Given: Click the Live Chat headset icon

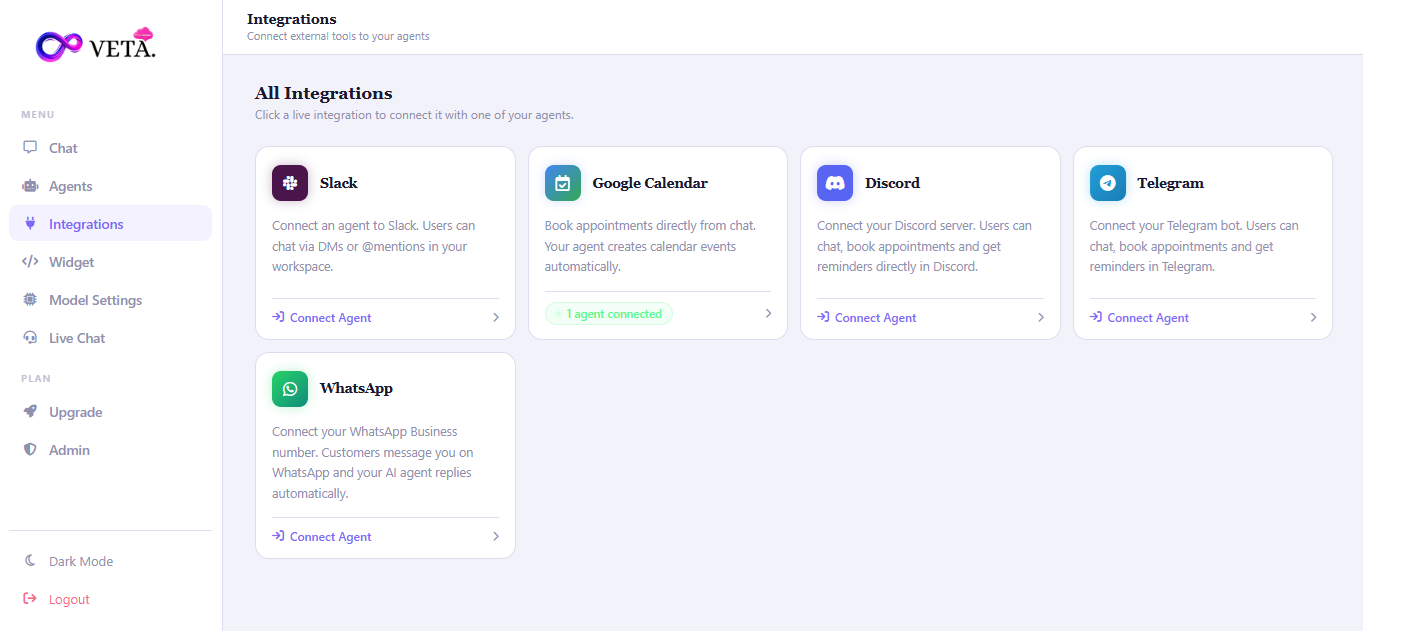Looking at the screenshot, I should [x=30, y=338].
